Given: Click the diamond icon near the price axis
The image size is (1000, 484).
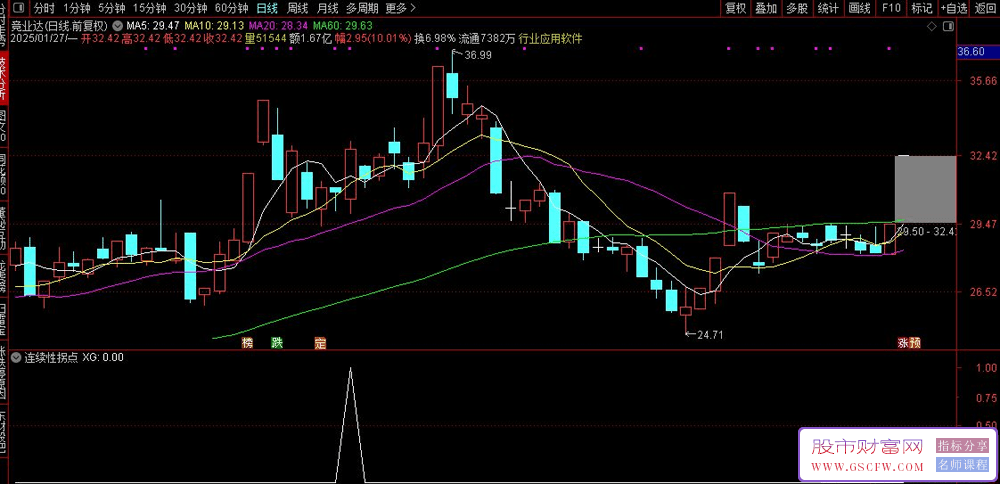Looking at the screenshot, I should [931, 26].
